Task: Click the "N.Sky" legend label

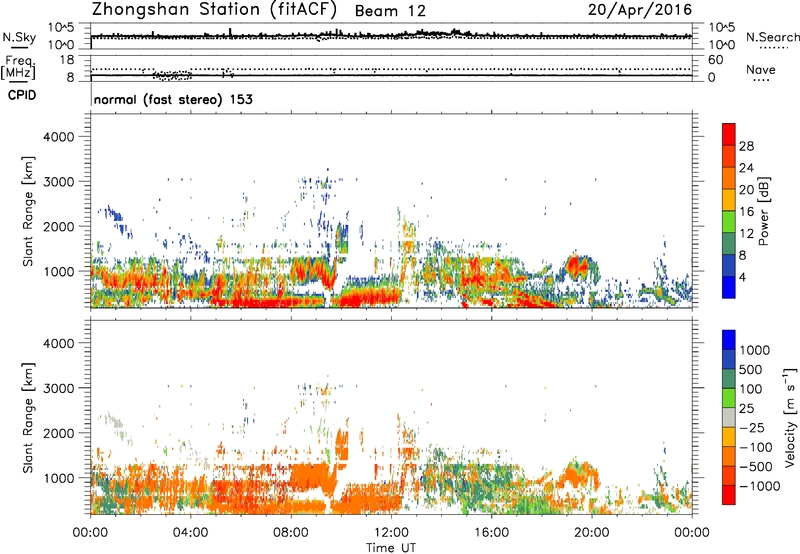Action: (x=19, y=37)
